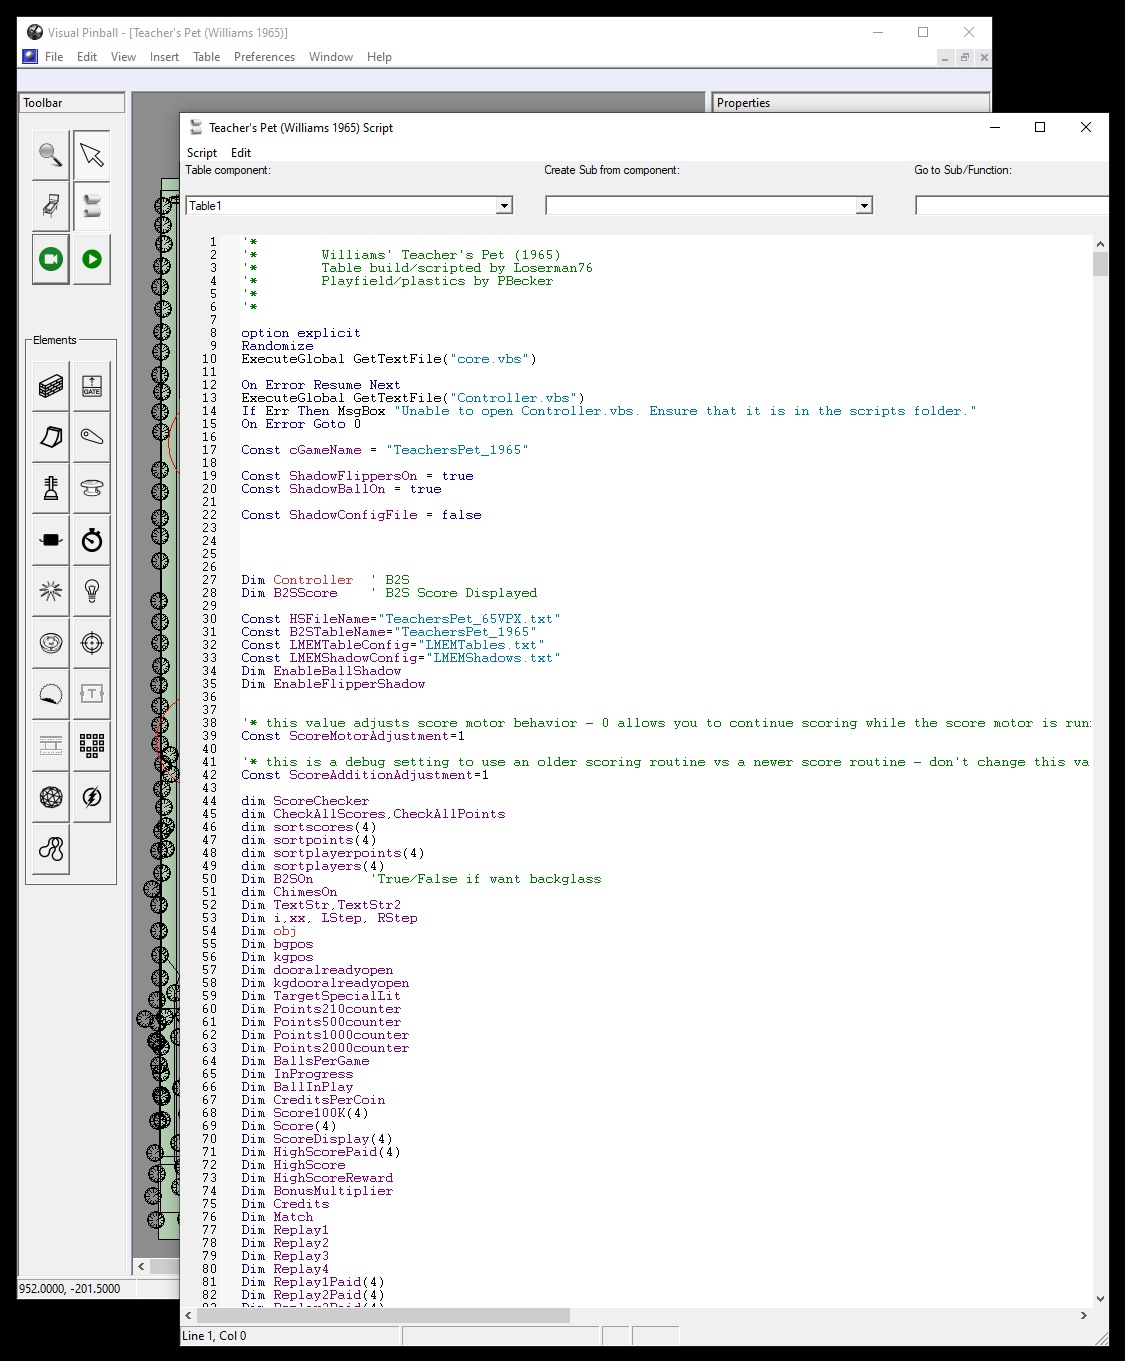Viewport: 1125px width, 1361px height.
Task: Open the Preferences menu
Action: click(264, 57)
